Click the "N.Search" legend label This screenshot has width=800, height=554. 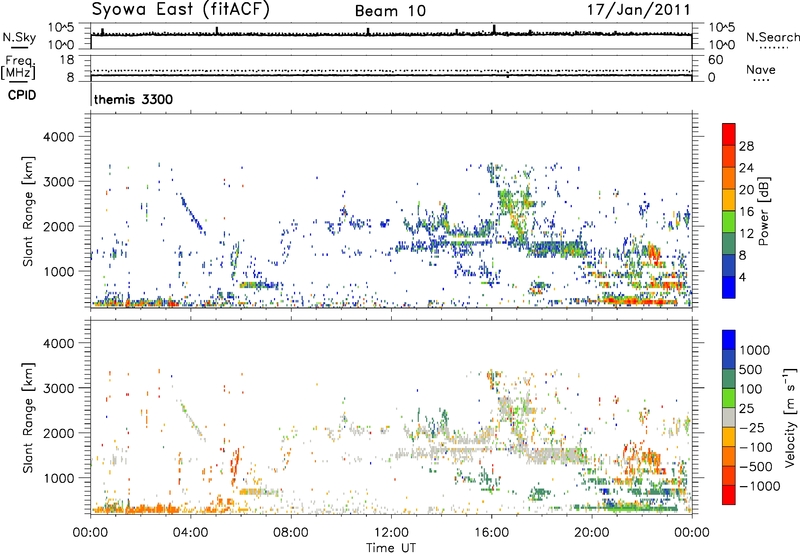click(772, 37)
